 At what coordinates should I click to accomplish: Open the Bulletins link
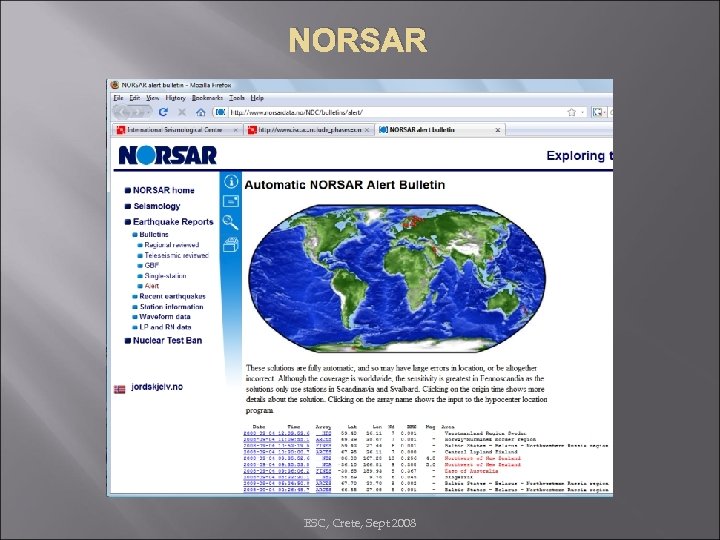pos(154,235)
